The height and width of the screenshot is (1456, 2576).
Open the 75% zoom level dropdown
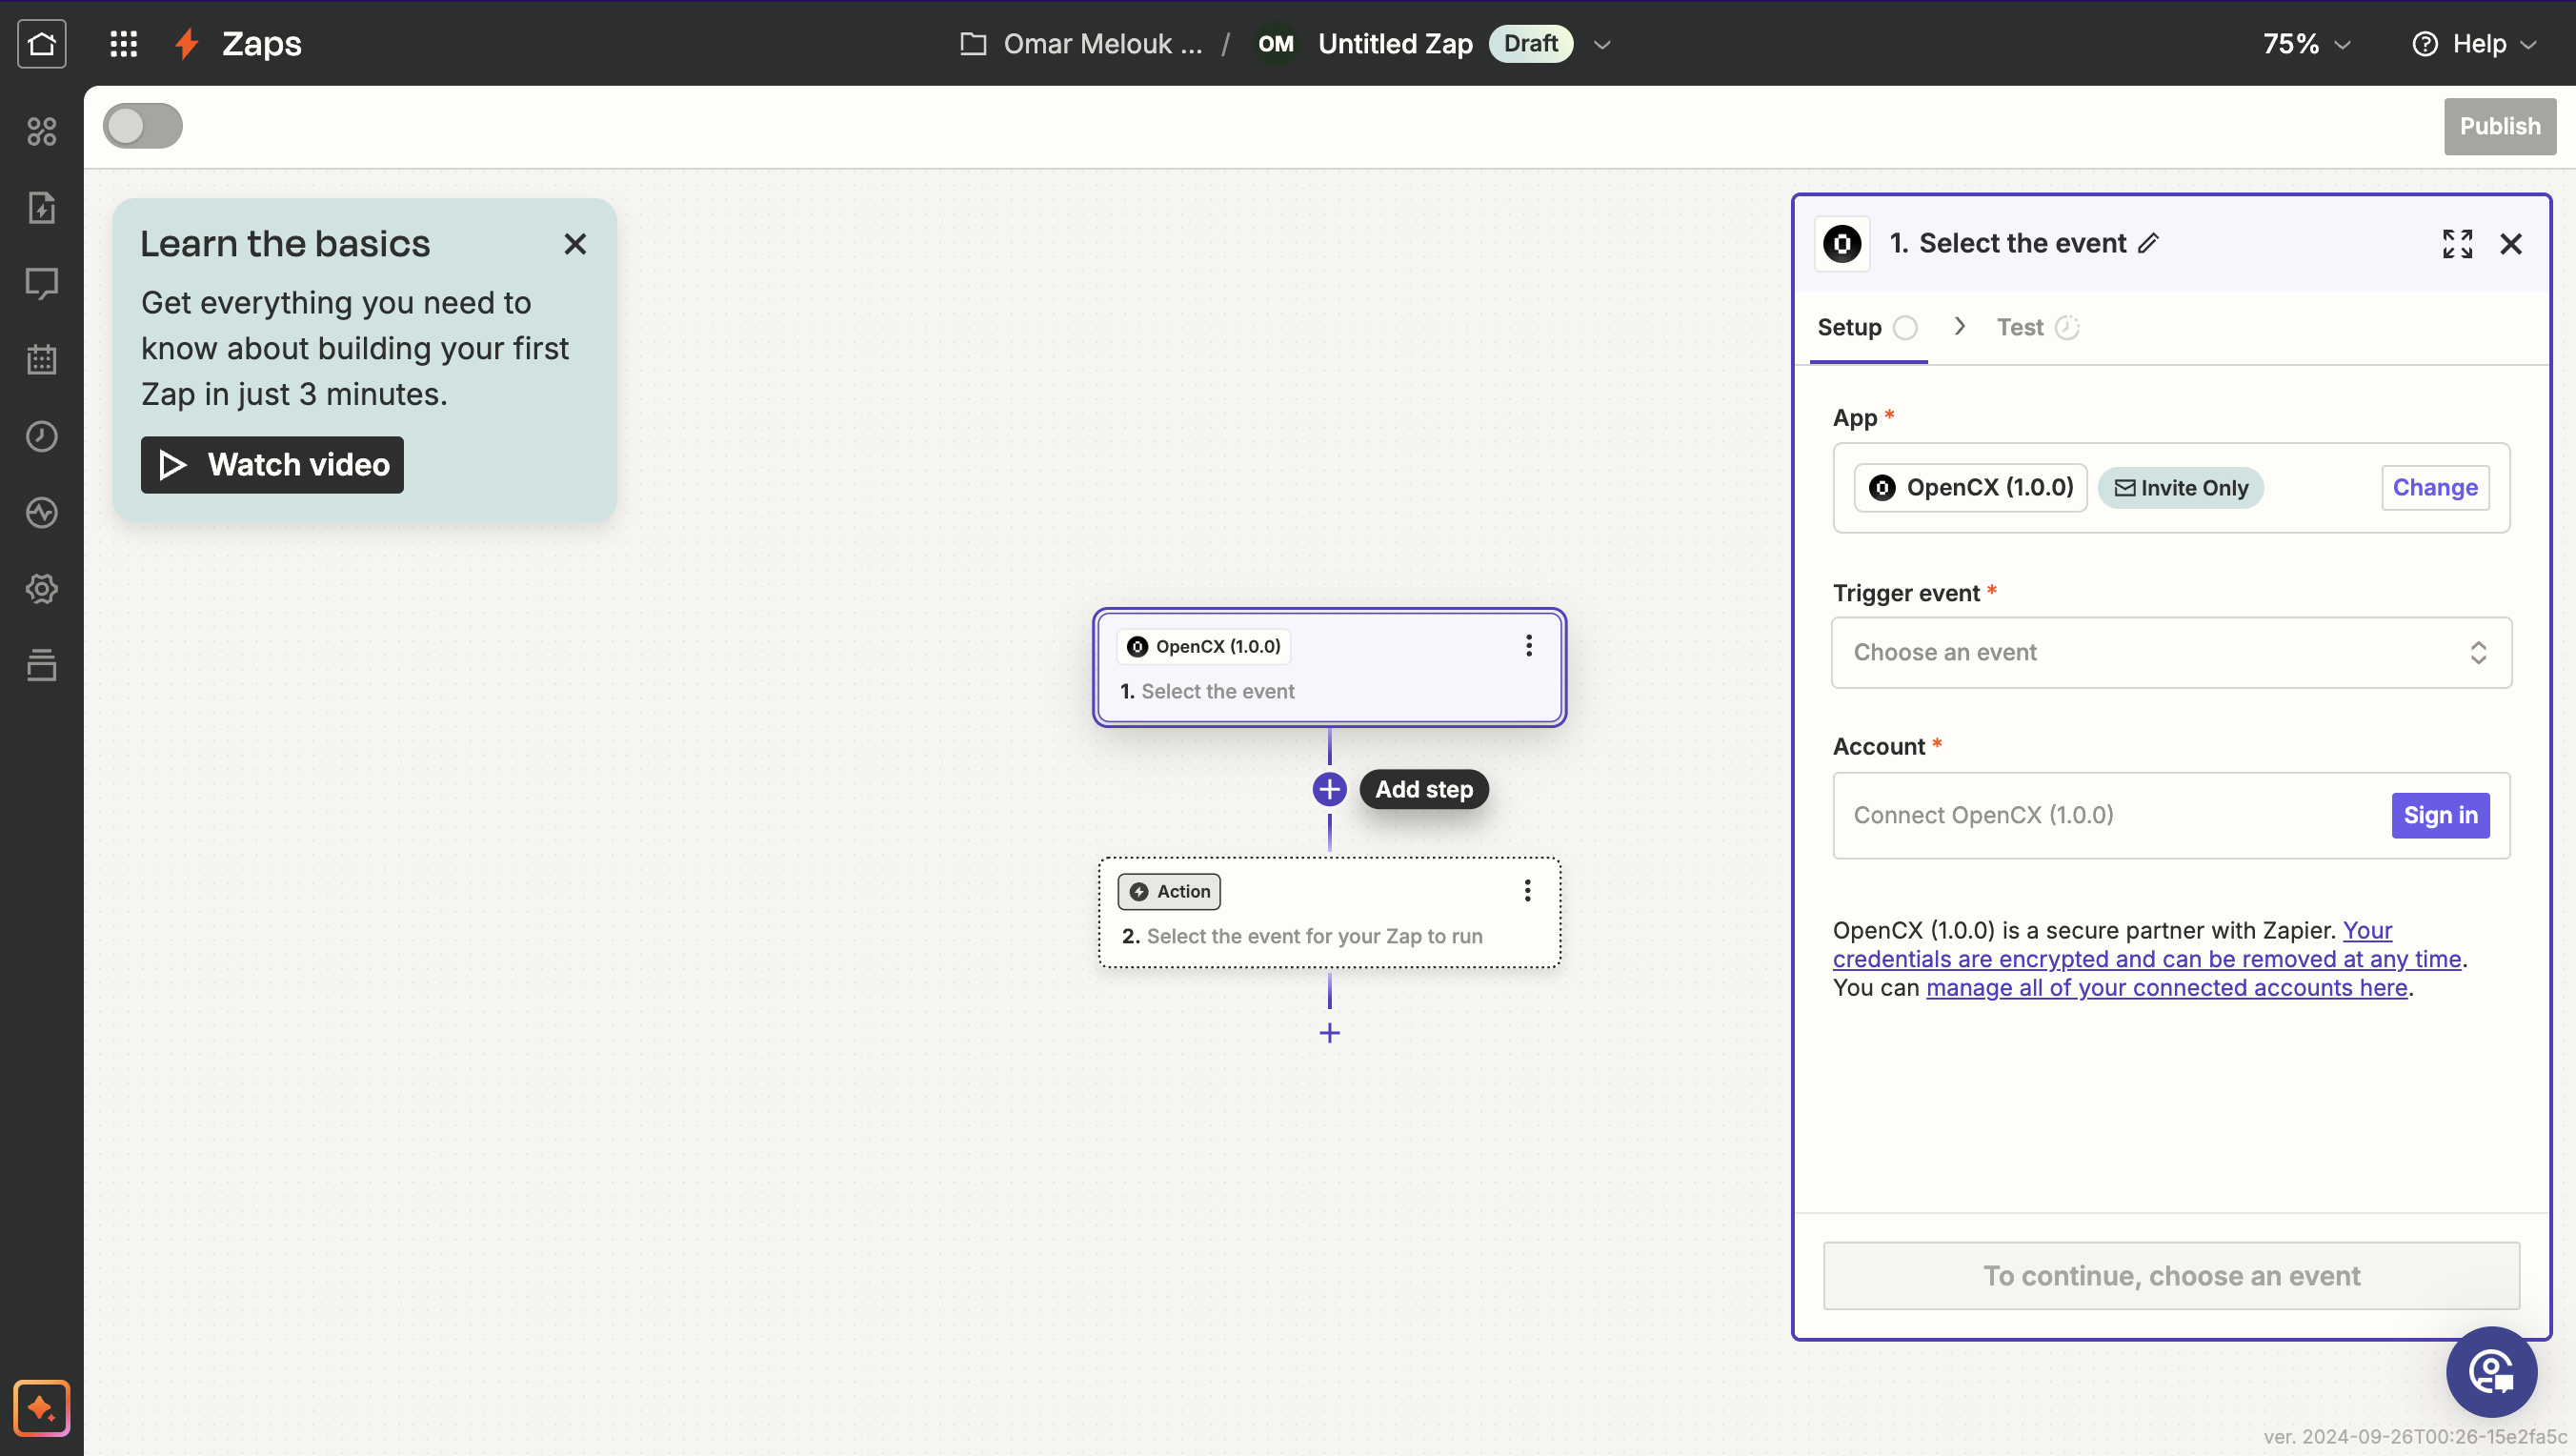2306,43
